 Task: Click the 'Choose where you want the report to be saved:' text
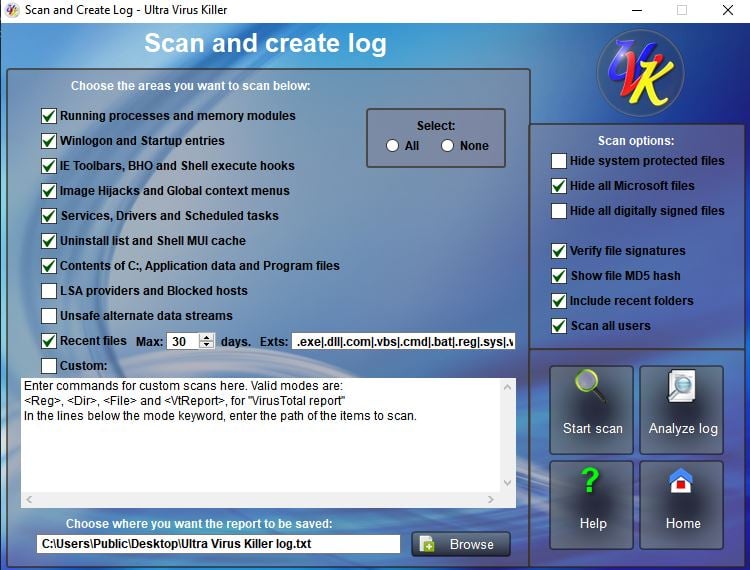coord(199,524)
